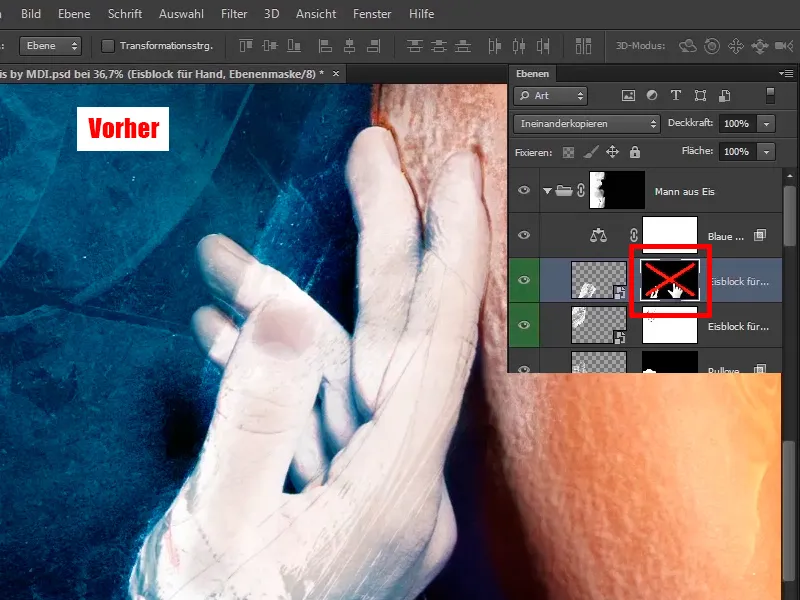Open the auto-select Ebene dropdown

51,46
